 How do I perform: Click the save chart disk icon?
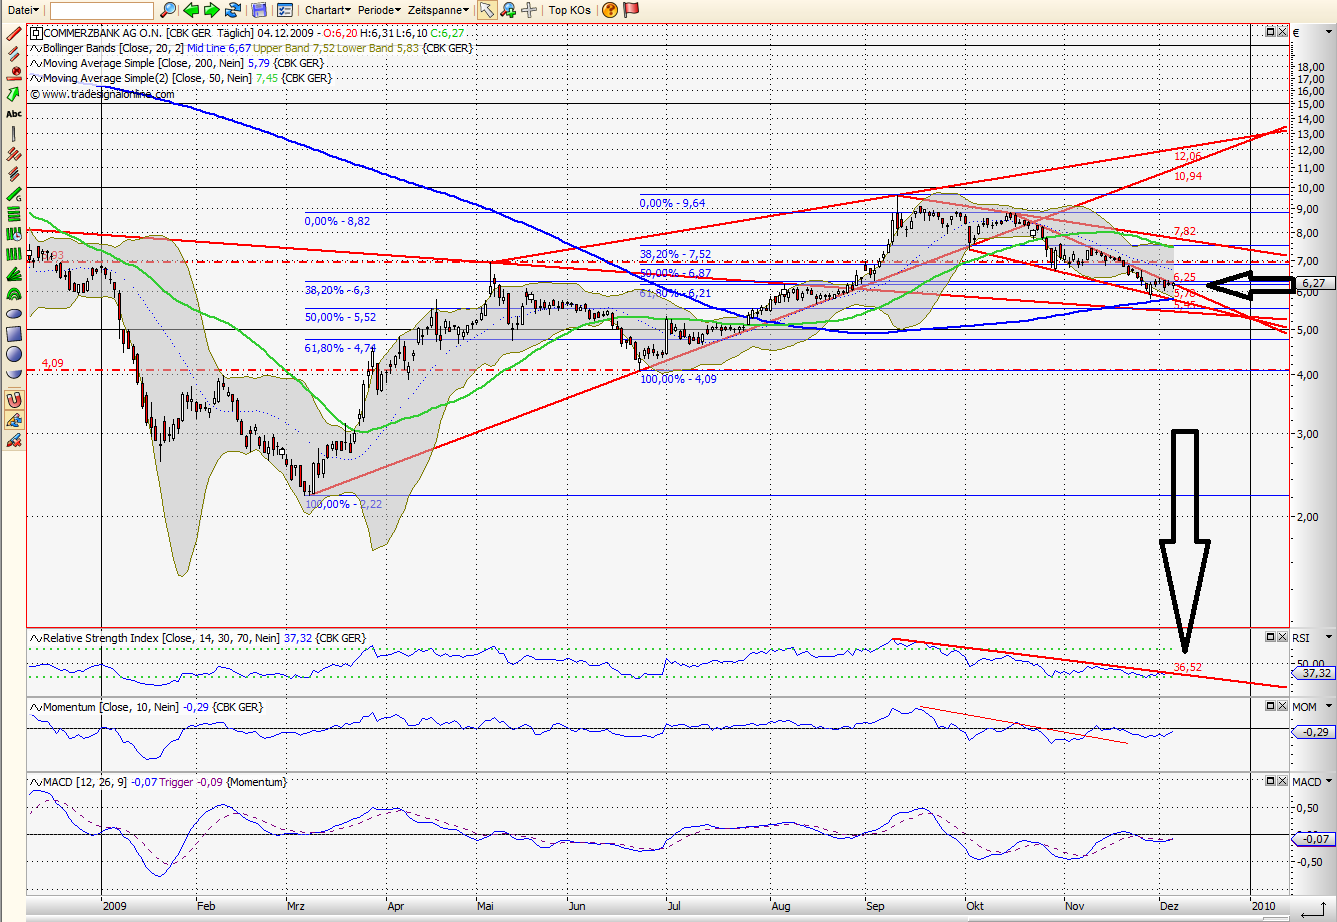[257, 10]
